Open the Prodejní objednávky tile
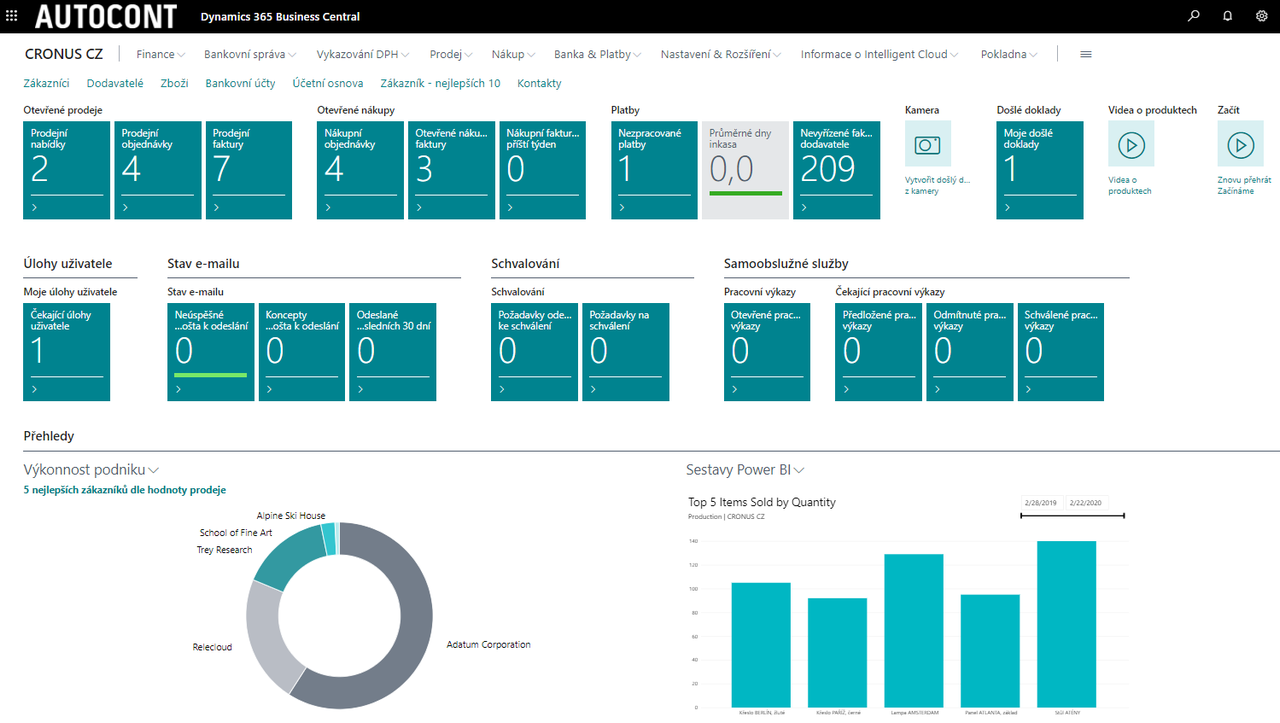Viewport: 1280px width, 723px height. [x=157, y=170]
